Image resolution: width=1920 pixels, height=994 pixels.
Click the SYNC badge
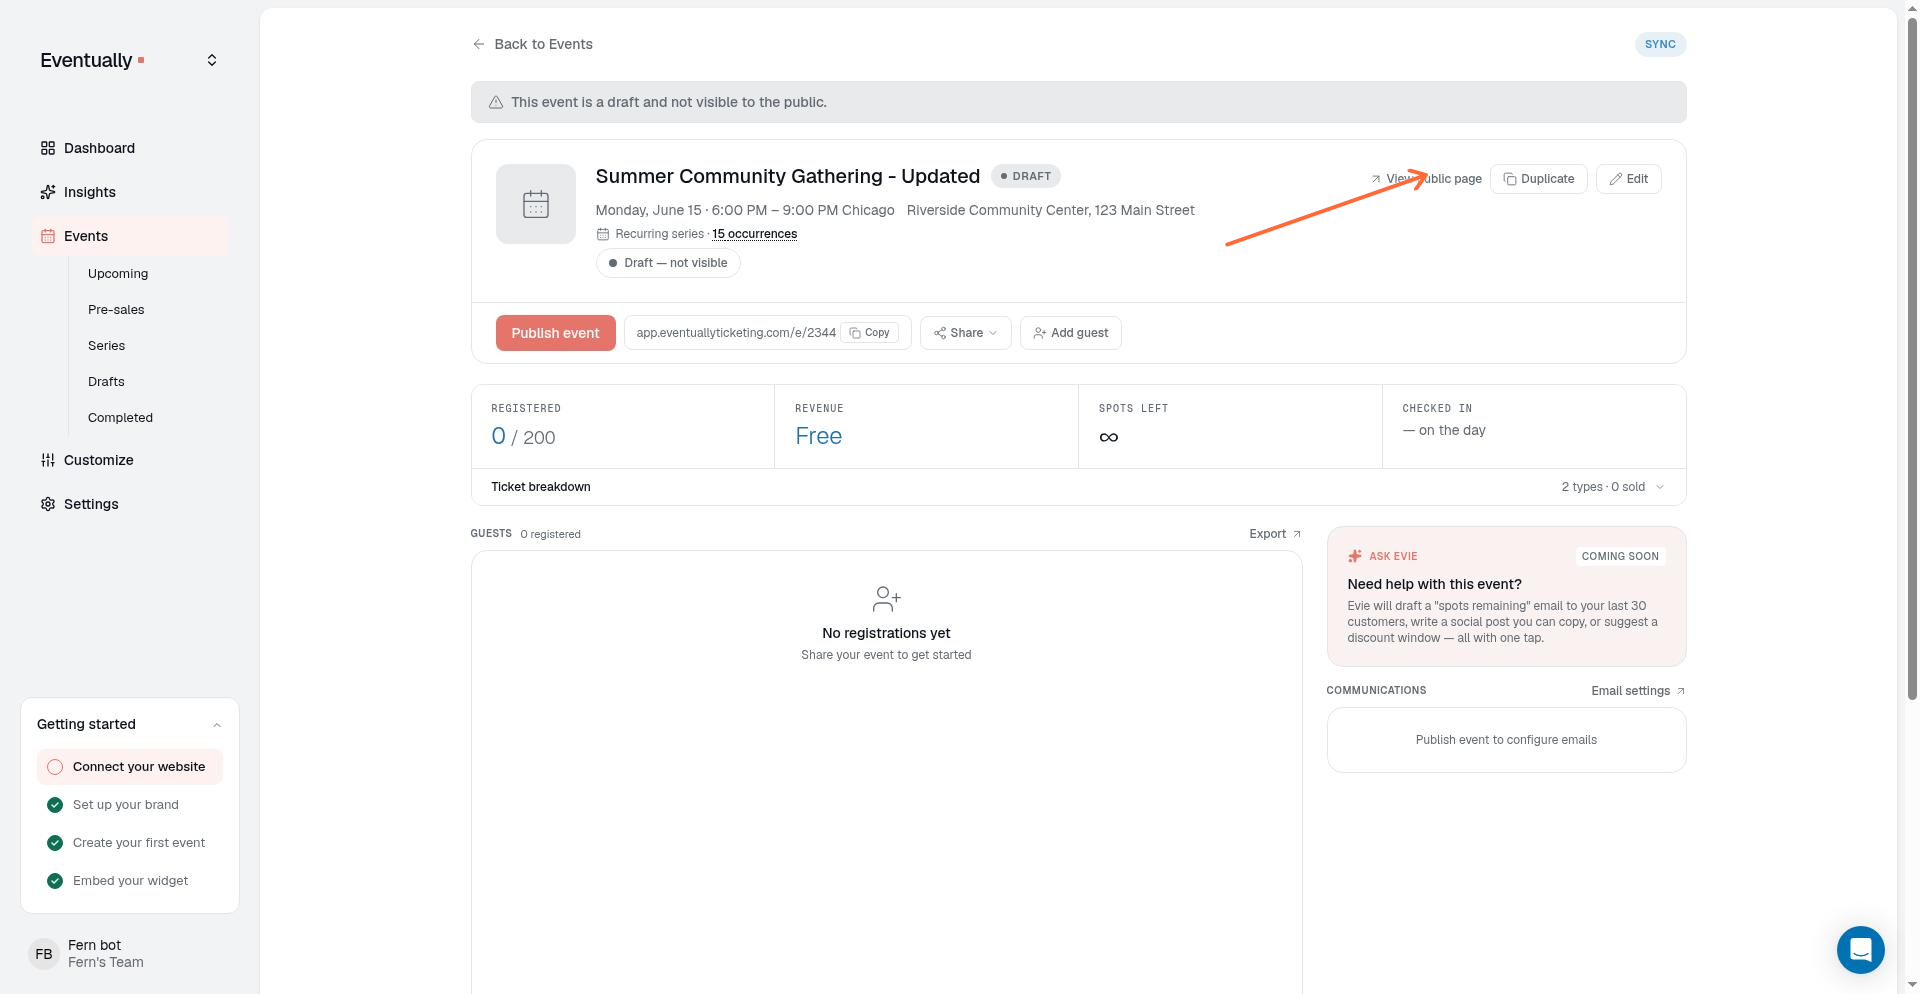[1660, 44]
